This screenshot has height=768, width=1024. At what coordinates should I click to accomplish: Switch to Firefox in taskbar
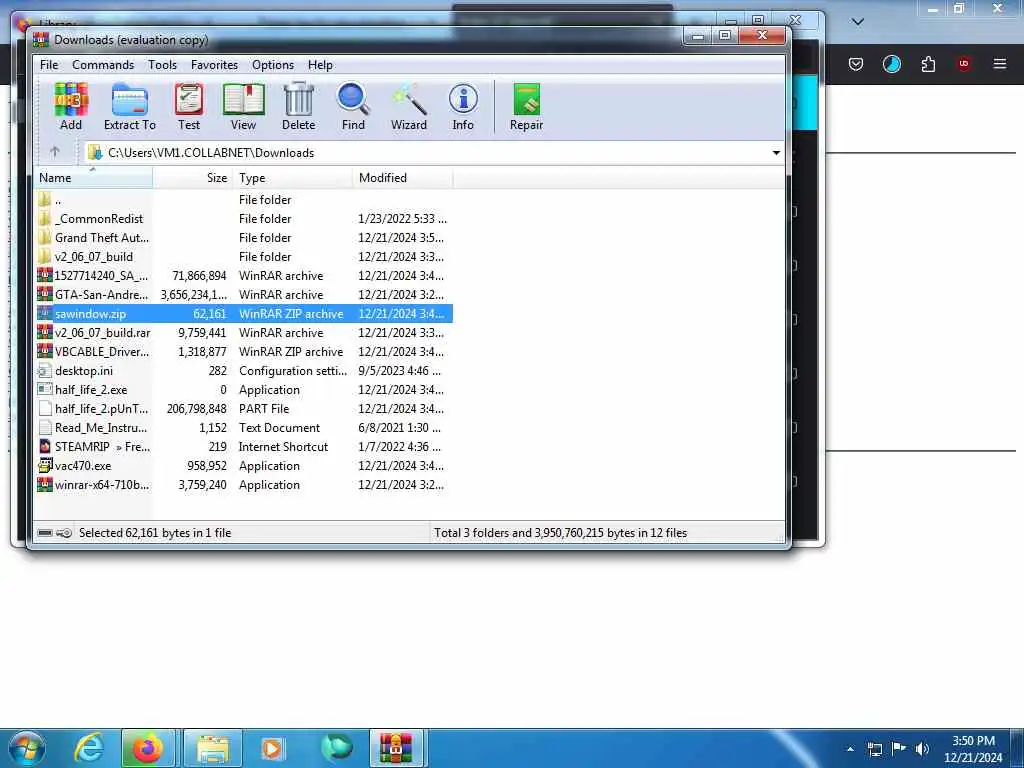point(148,748)
